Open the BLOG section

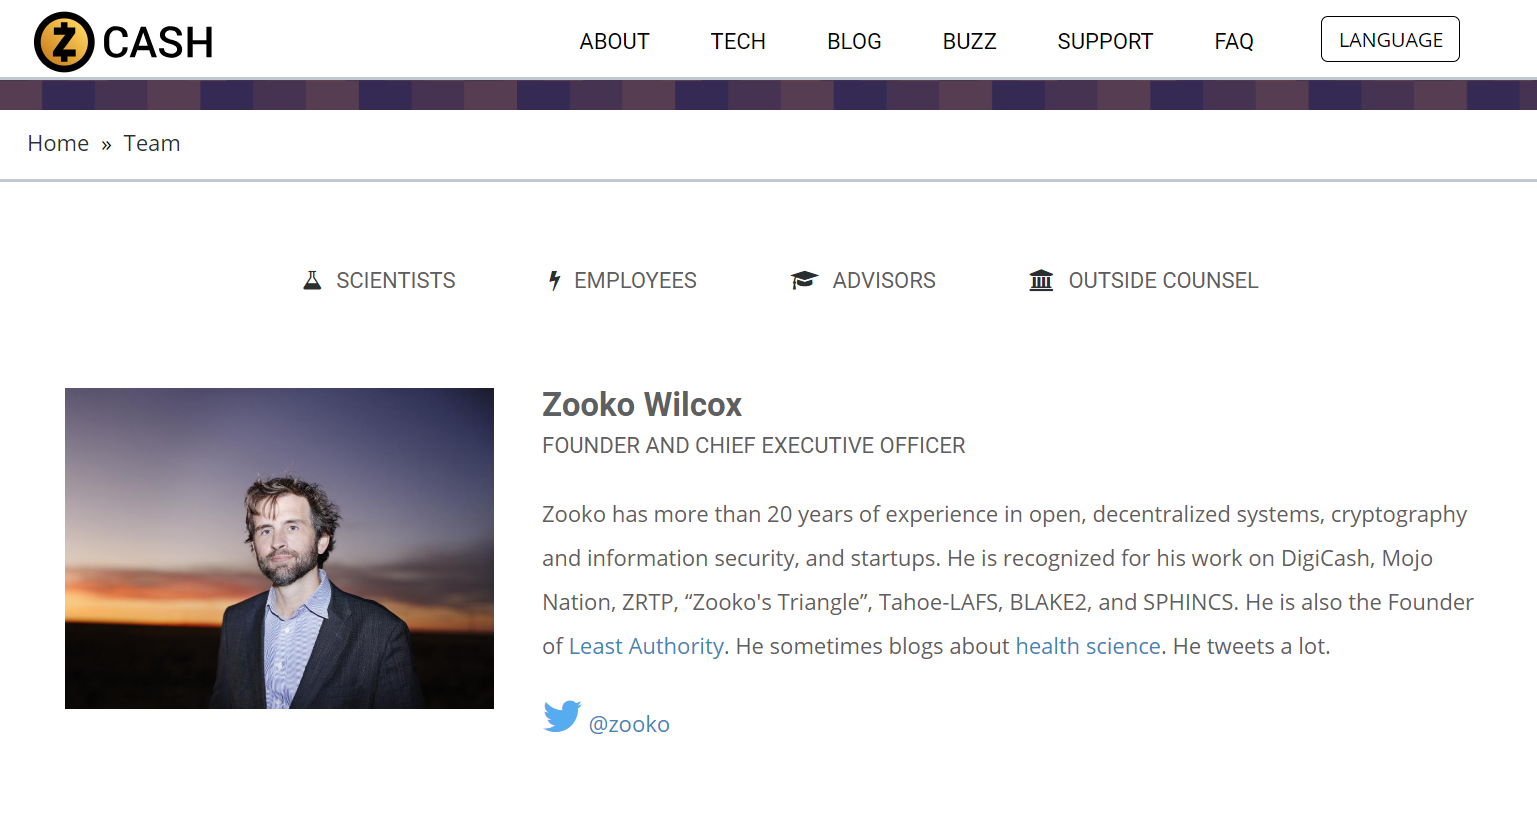[854, 41]
